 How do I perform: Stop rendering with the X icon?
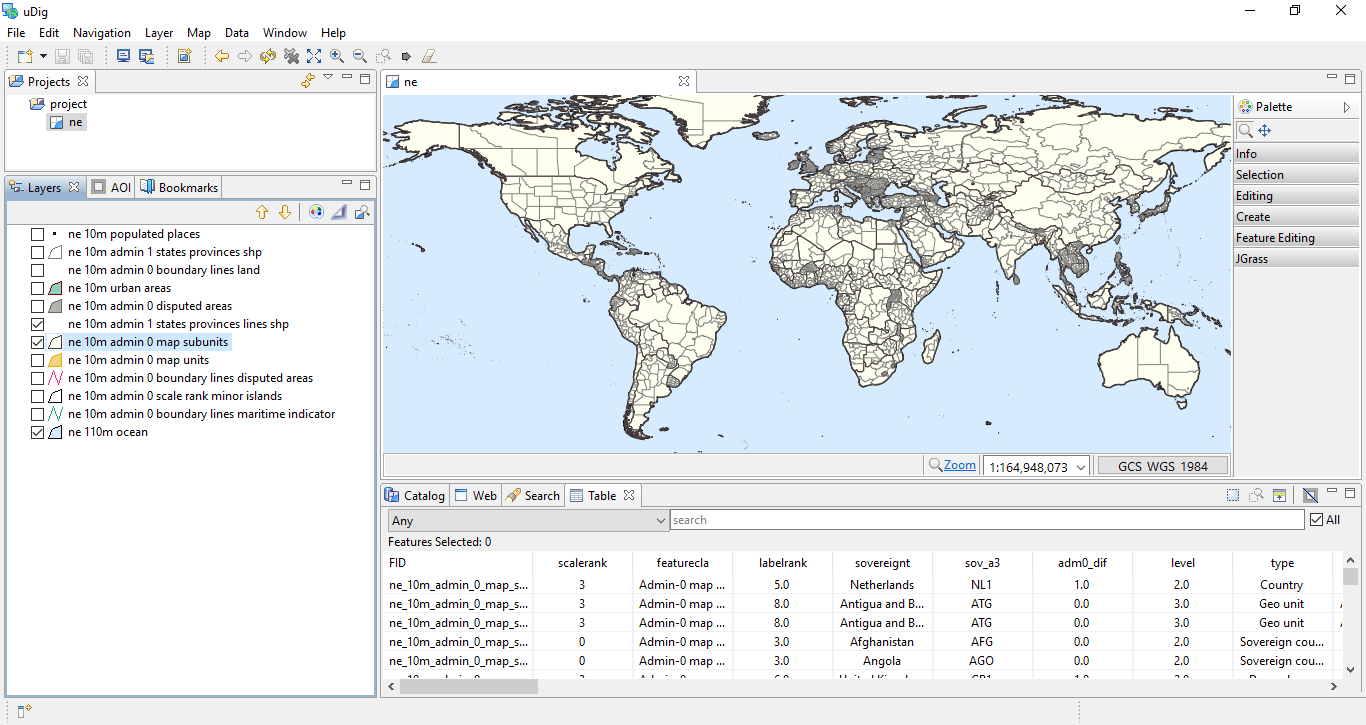291,56
